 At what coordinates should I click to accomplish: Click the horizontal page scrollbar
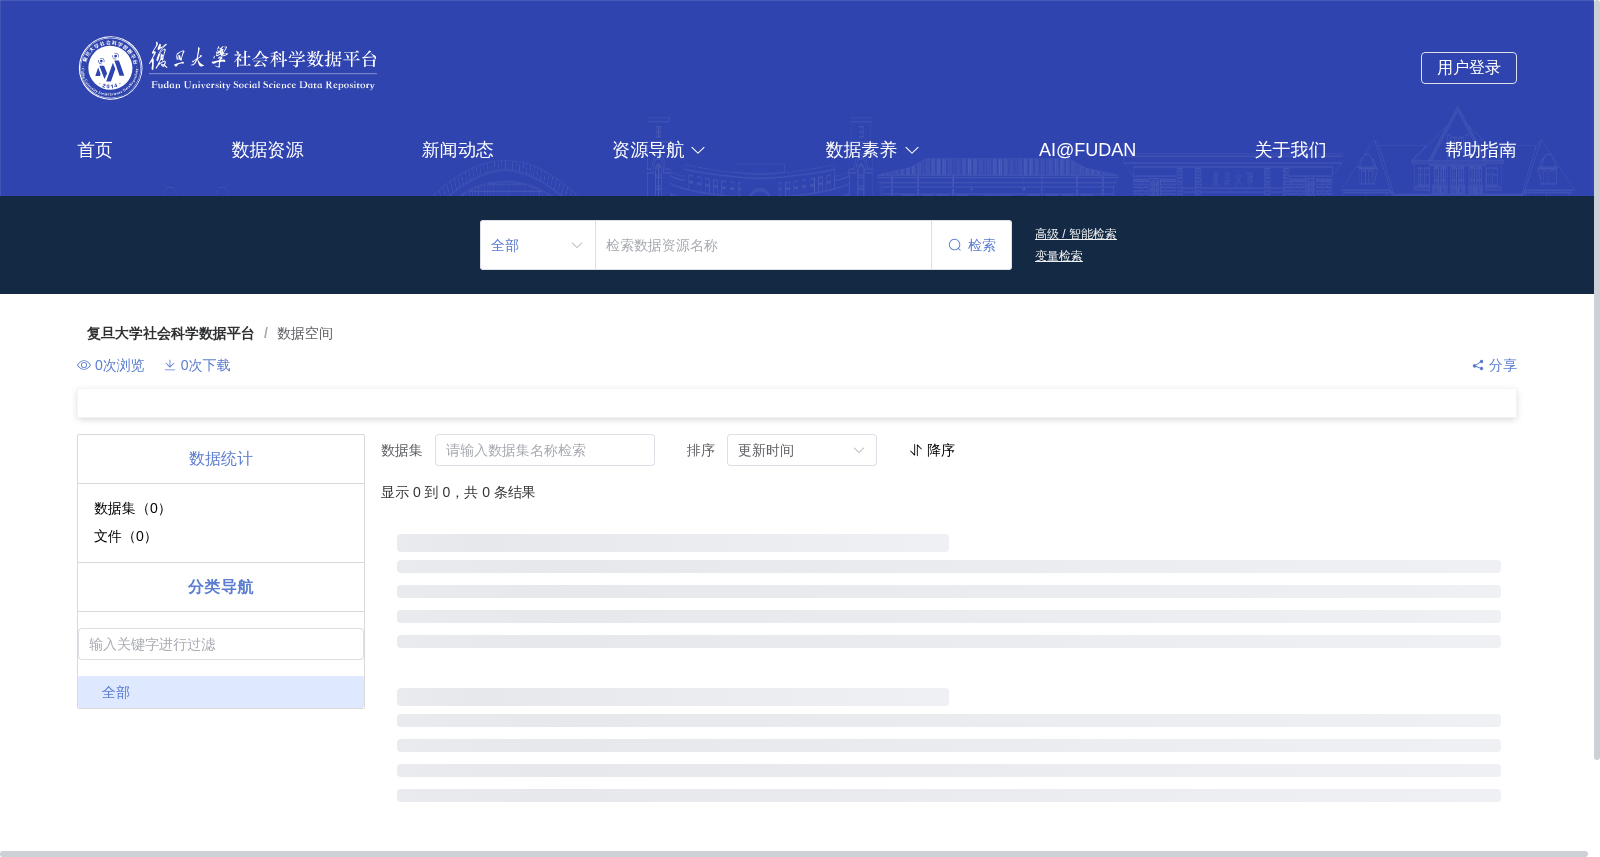pos(794,854)
